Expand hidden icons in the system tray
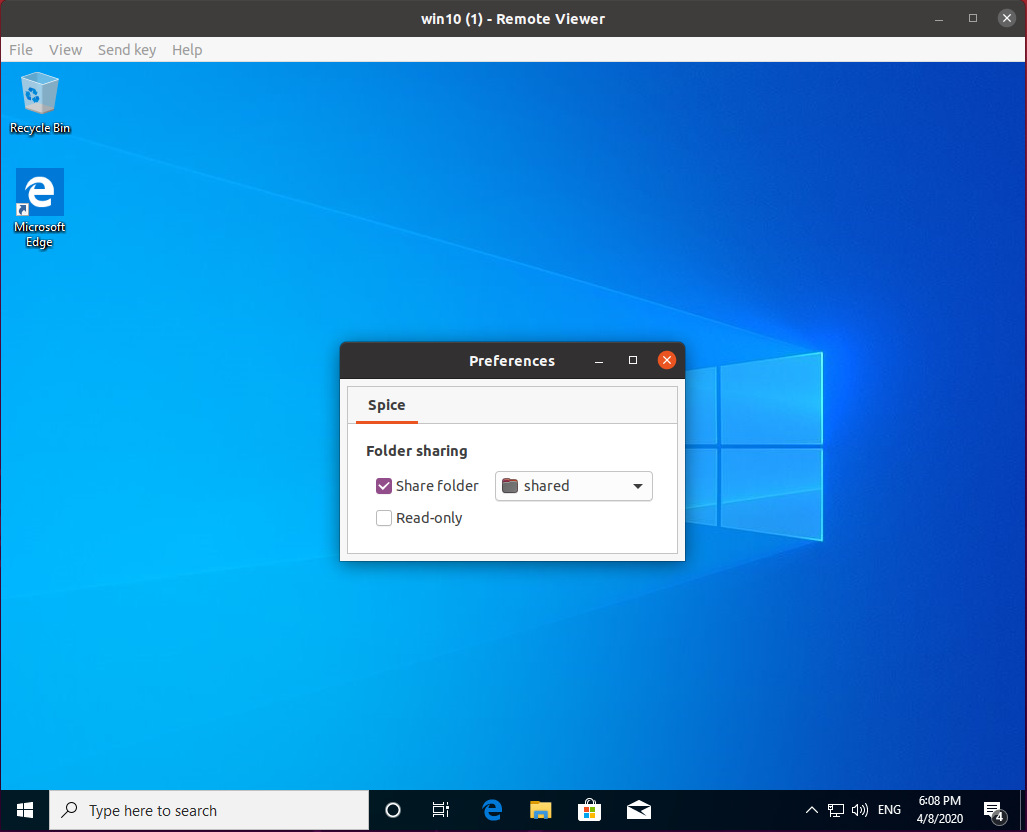Viewport: 1027px width, 832px height. tap(811, 810)
